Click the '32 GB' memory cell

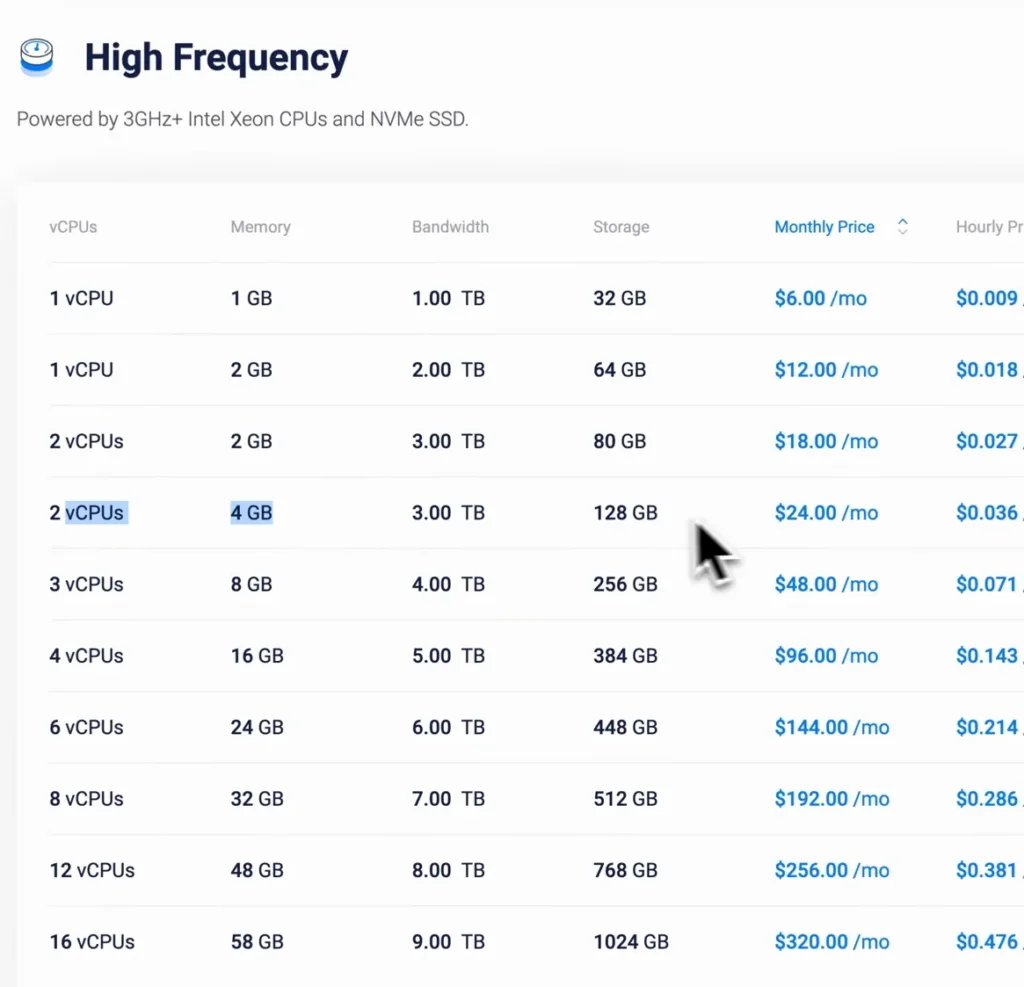257,799
